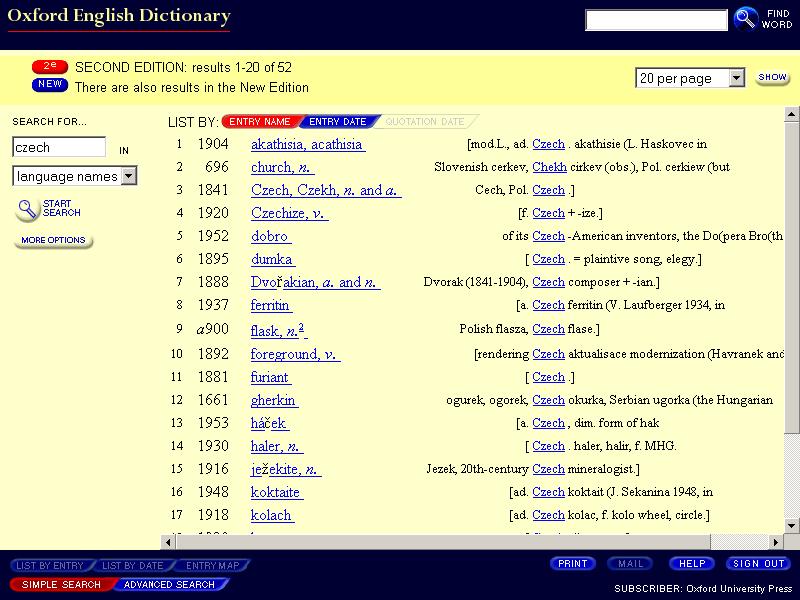The width and height of the screenshot is (800, 600).
Task: Click the Subscriber: Oxford University Press text
Action: [x=703, y=588]
